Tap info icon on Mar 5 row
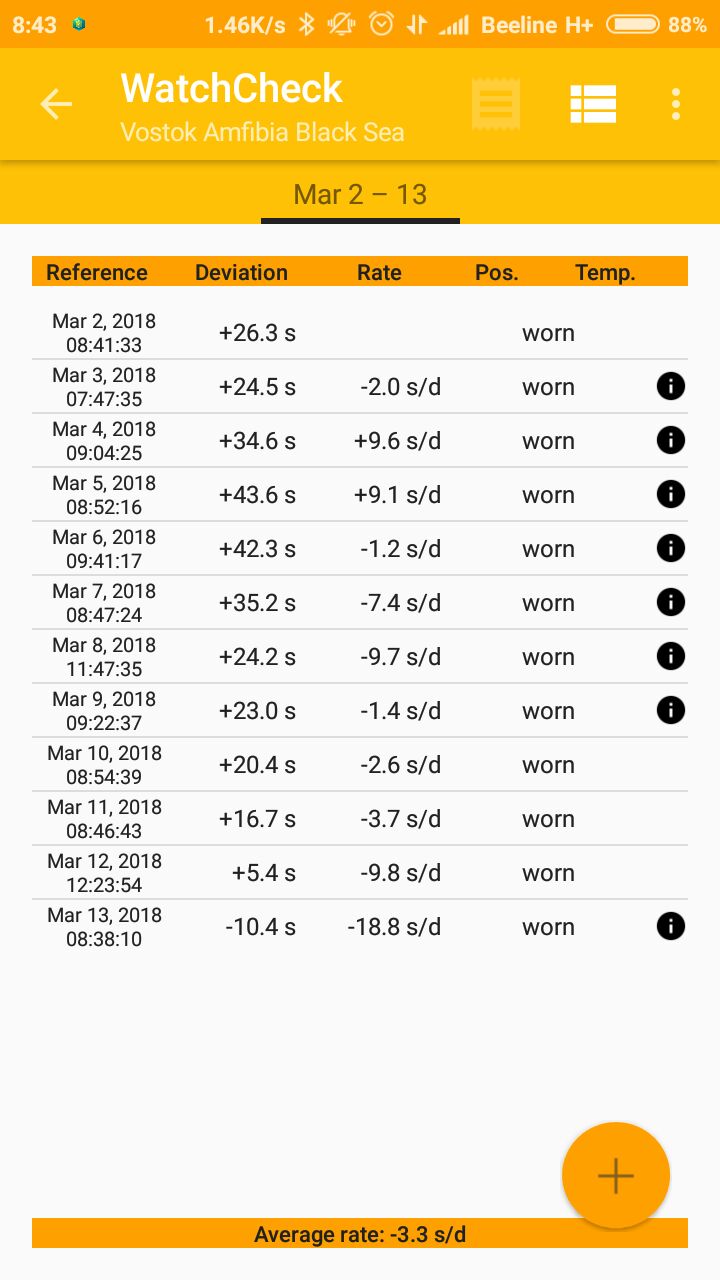The width and height of the screenshot is (720, 1280). tap(671, 495)
